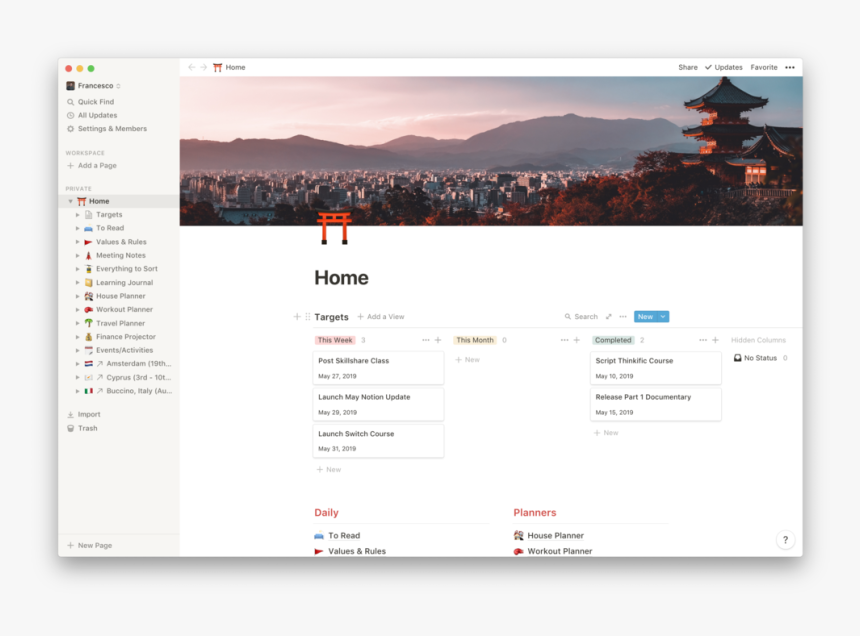The image size is (860, 636).
Task: Open the Post Skillshare Class card
Action: coord(378,368)
